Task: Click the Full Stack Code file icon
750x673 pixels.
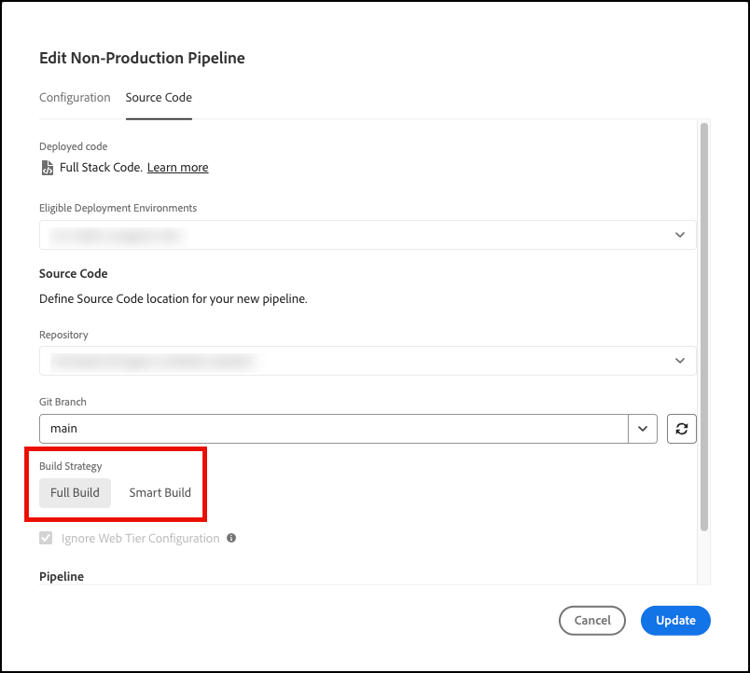Action: coord(46,168)
